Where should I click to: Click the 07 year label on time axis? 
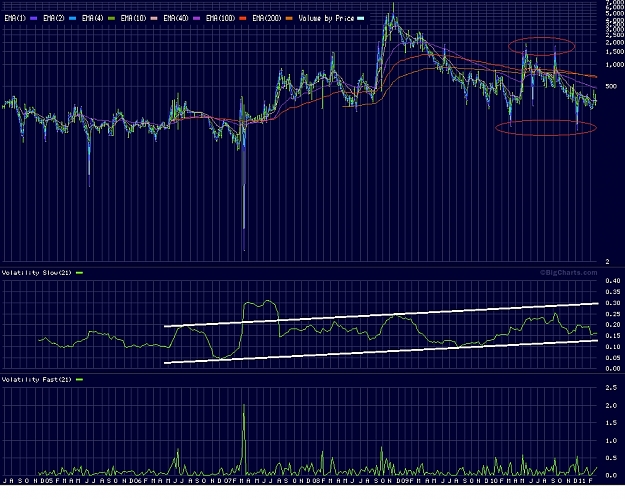[x=229, y=481]
